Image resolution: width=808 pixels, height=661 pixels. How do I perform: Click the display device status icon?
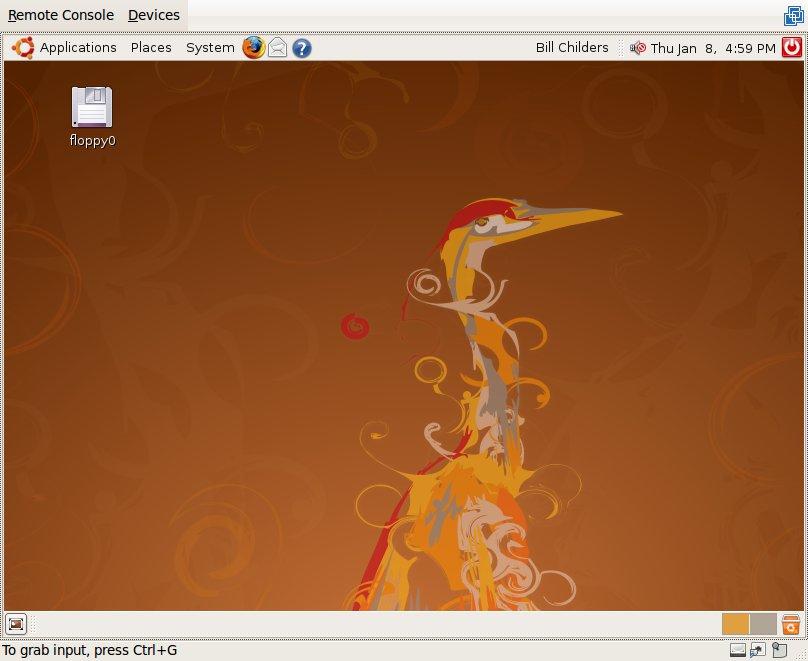pos(738,650)
